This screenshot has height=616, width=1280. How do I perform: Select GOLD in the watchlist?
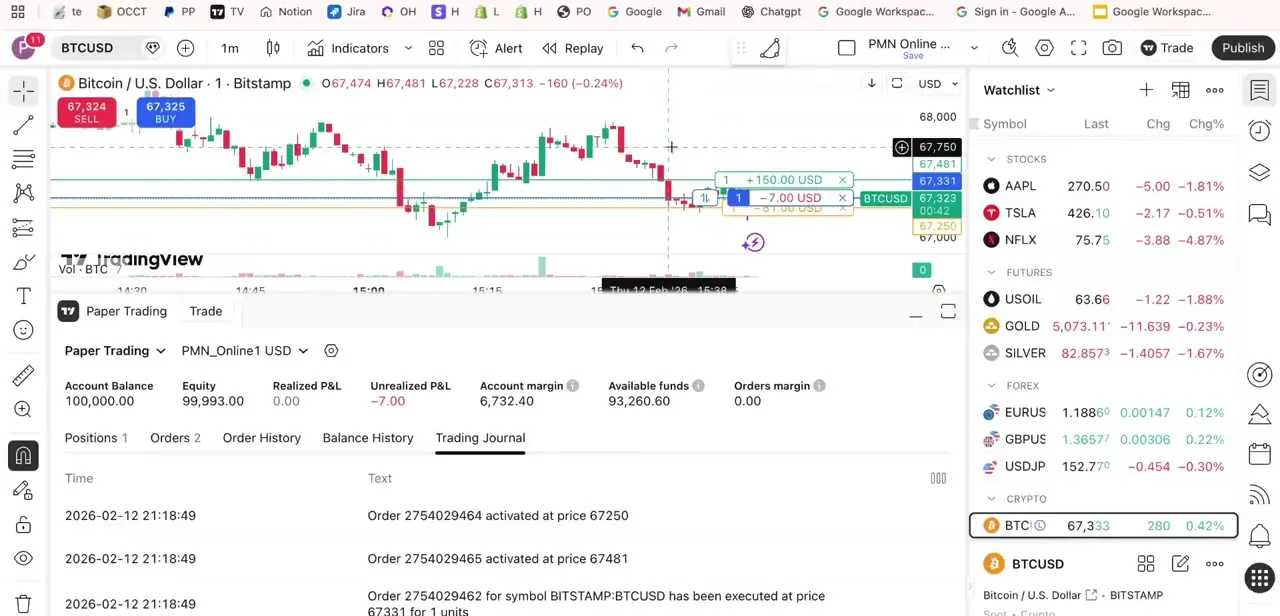1104,326
